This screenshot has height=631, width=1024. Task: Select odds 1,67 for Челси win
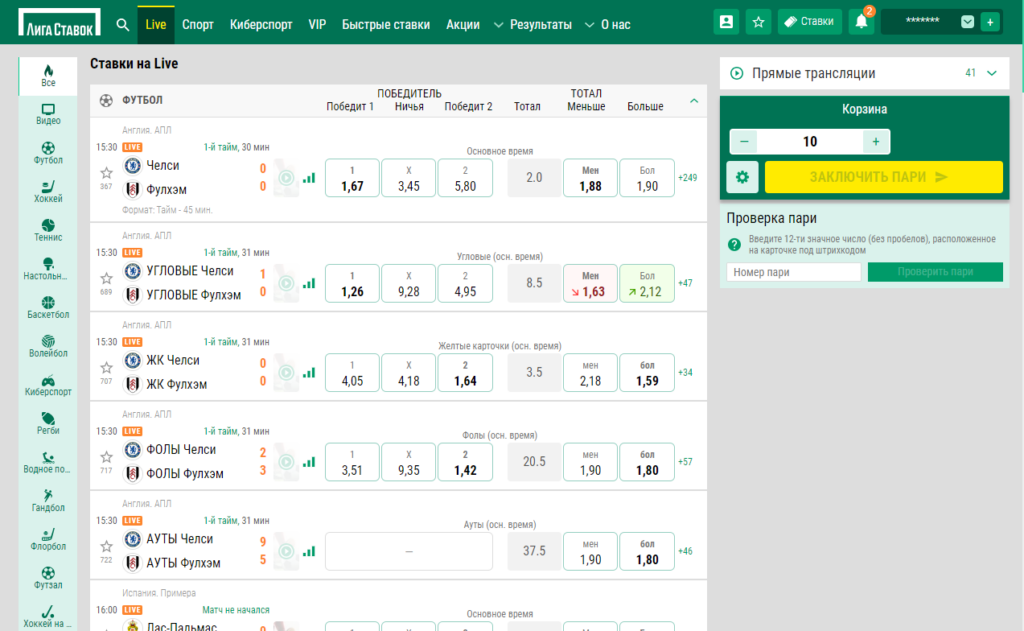pyautogui.click(x=352, y=178)
